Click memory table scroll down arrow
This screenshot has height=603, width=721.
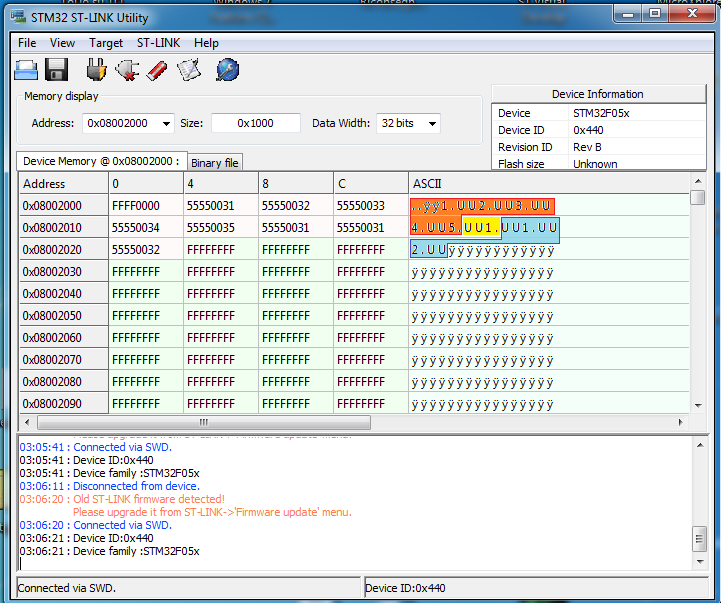click(698, 406)
